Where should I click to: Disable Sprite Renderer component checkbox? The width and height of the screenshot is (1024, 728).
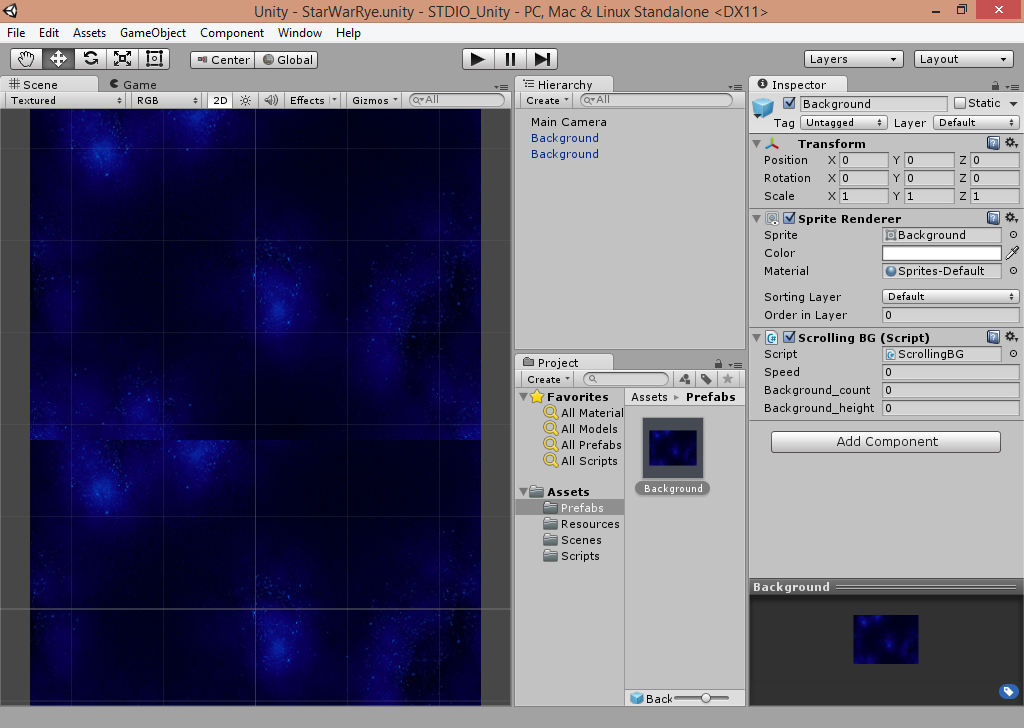[789, 218]
